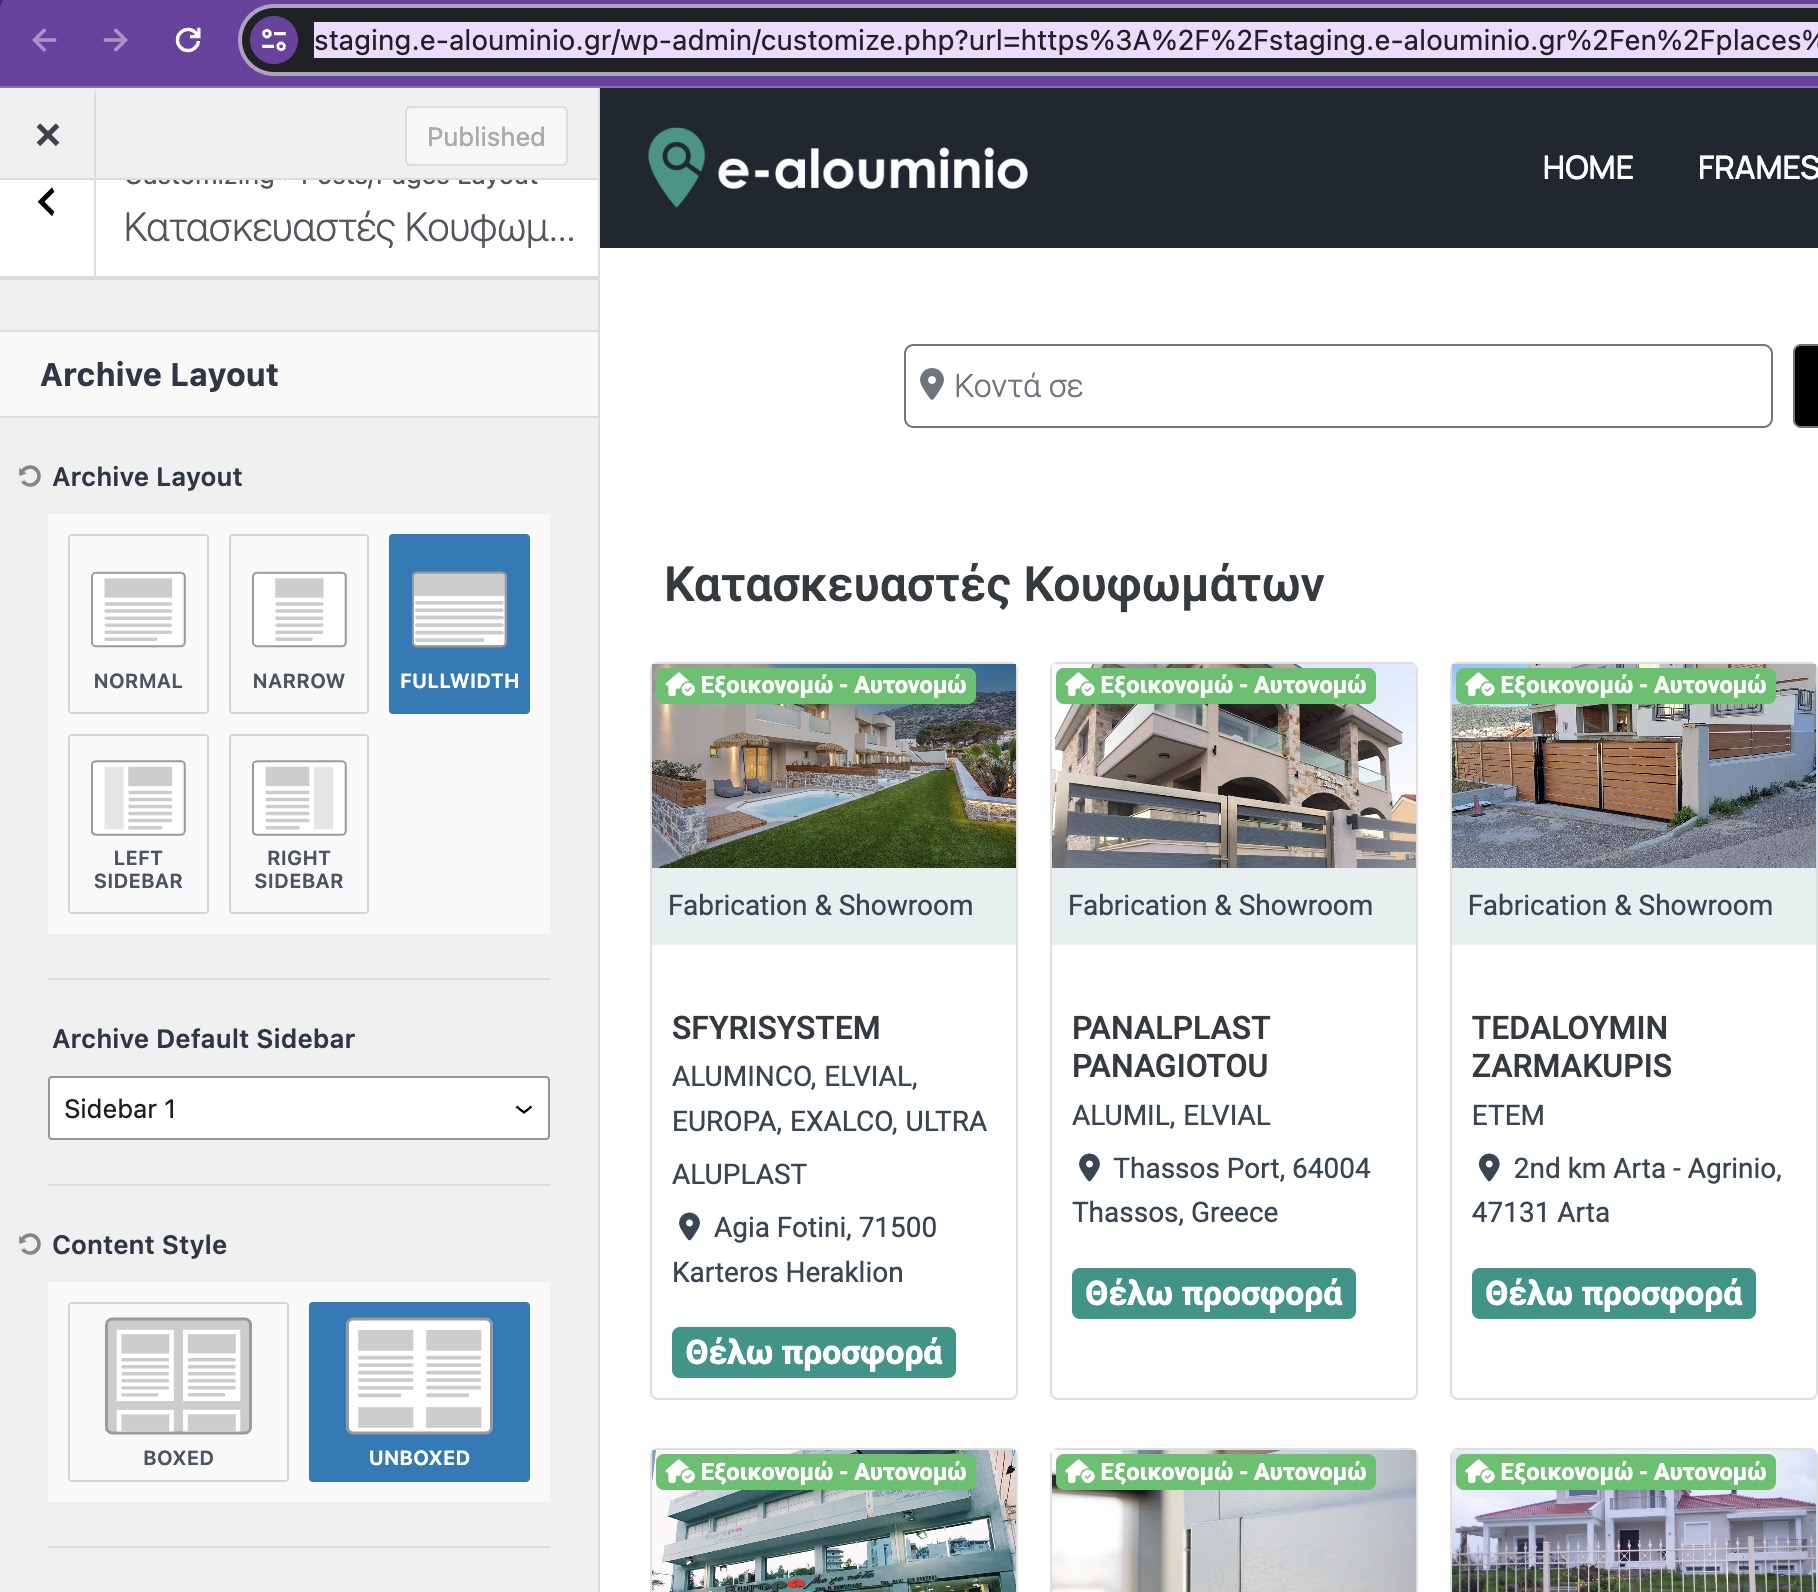The image size is (1818, 1592).
Task: Click the Archive Default Sidebar label
Action: [x=204, y=1039]
